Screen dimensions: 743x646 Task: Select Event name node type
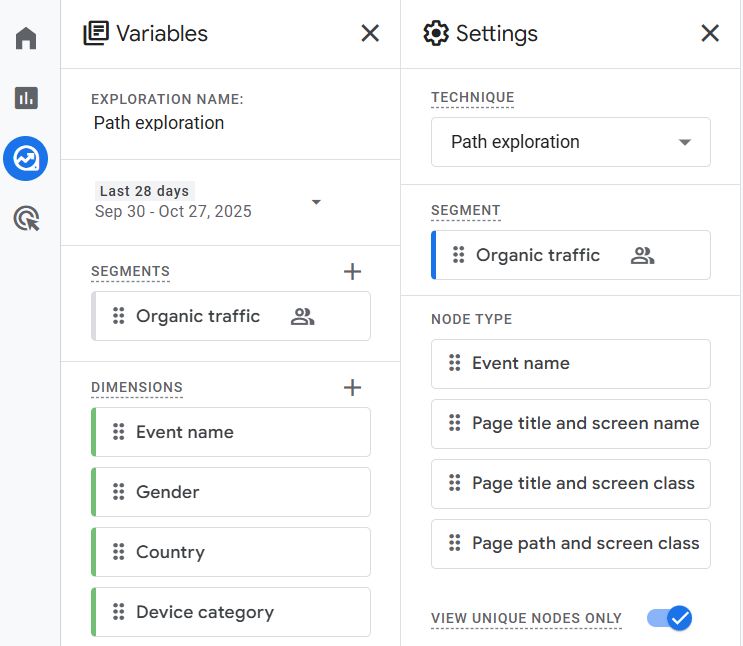[x=570, y=364]
